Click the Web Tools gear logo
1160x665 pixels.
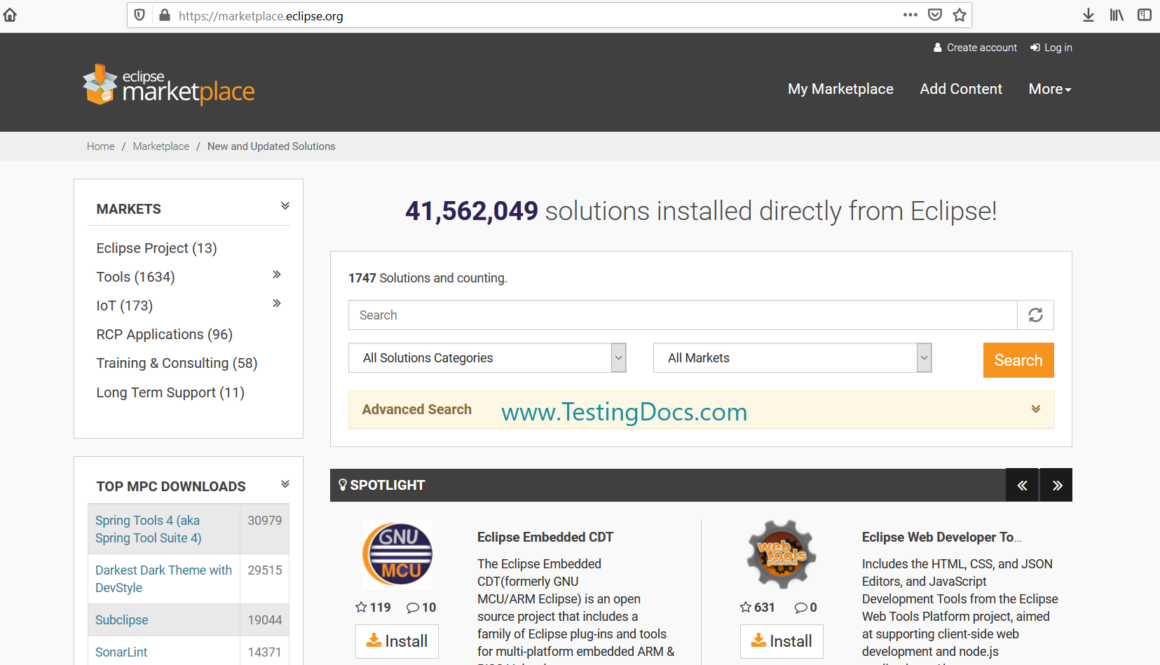coord(781,554)
